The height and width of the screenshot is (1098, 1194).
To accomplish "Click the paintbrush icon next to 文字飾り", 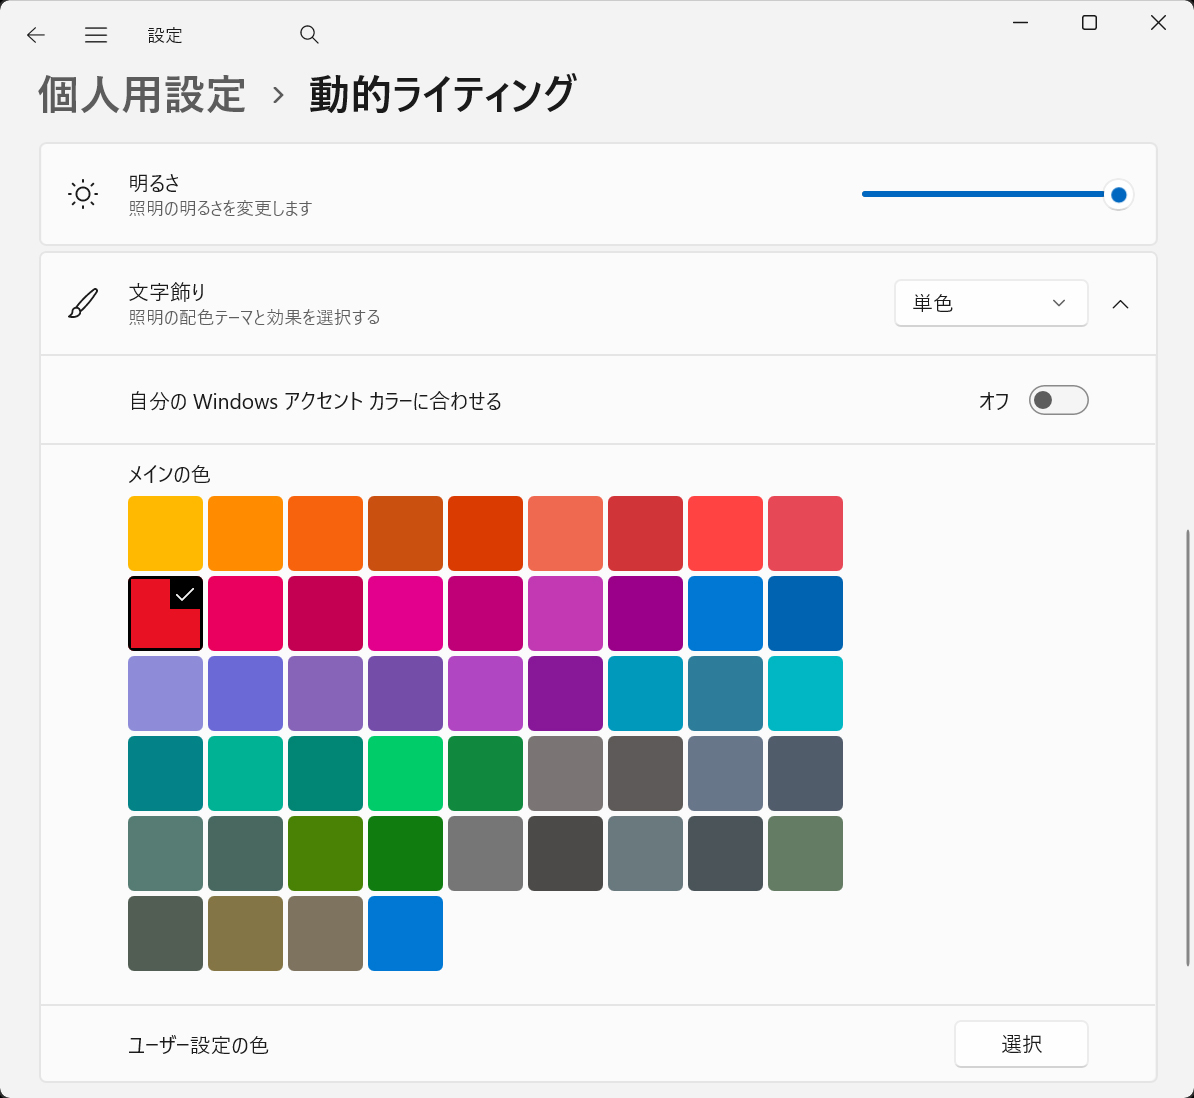I will click(84, 303).
